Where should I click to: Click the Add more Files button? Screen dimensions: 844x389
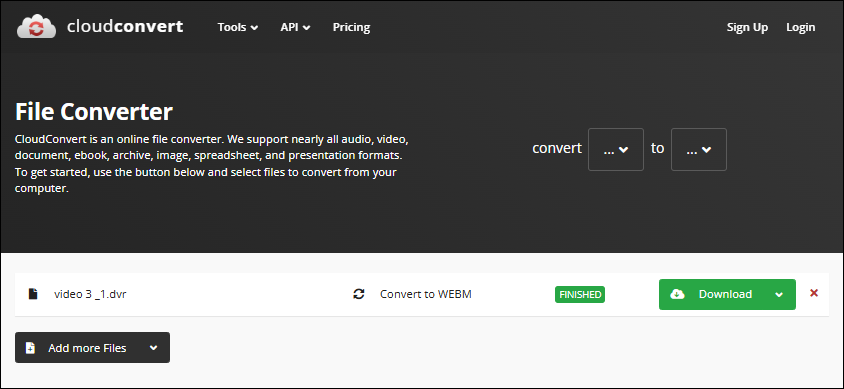[x=93, y=348]
